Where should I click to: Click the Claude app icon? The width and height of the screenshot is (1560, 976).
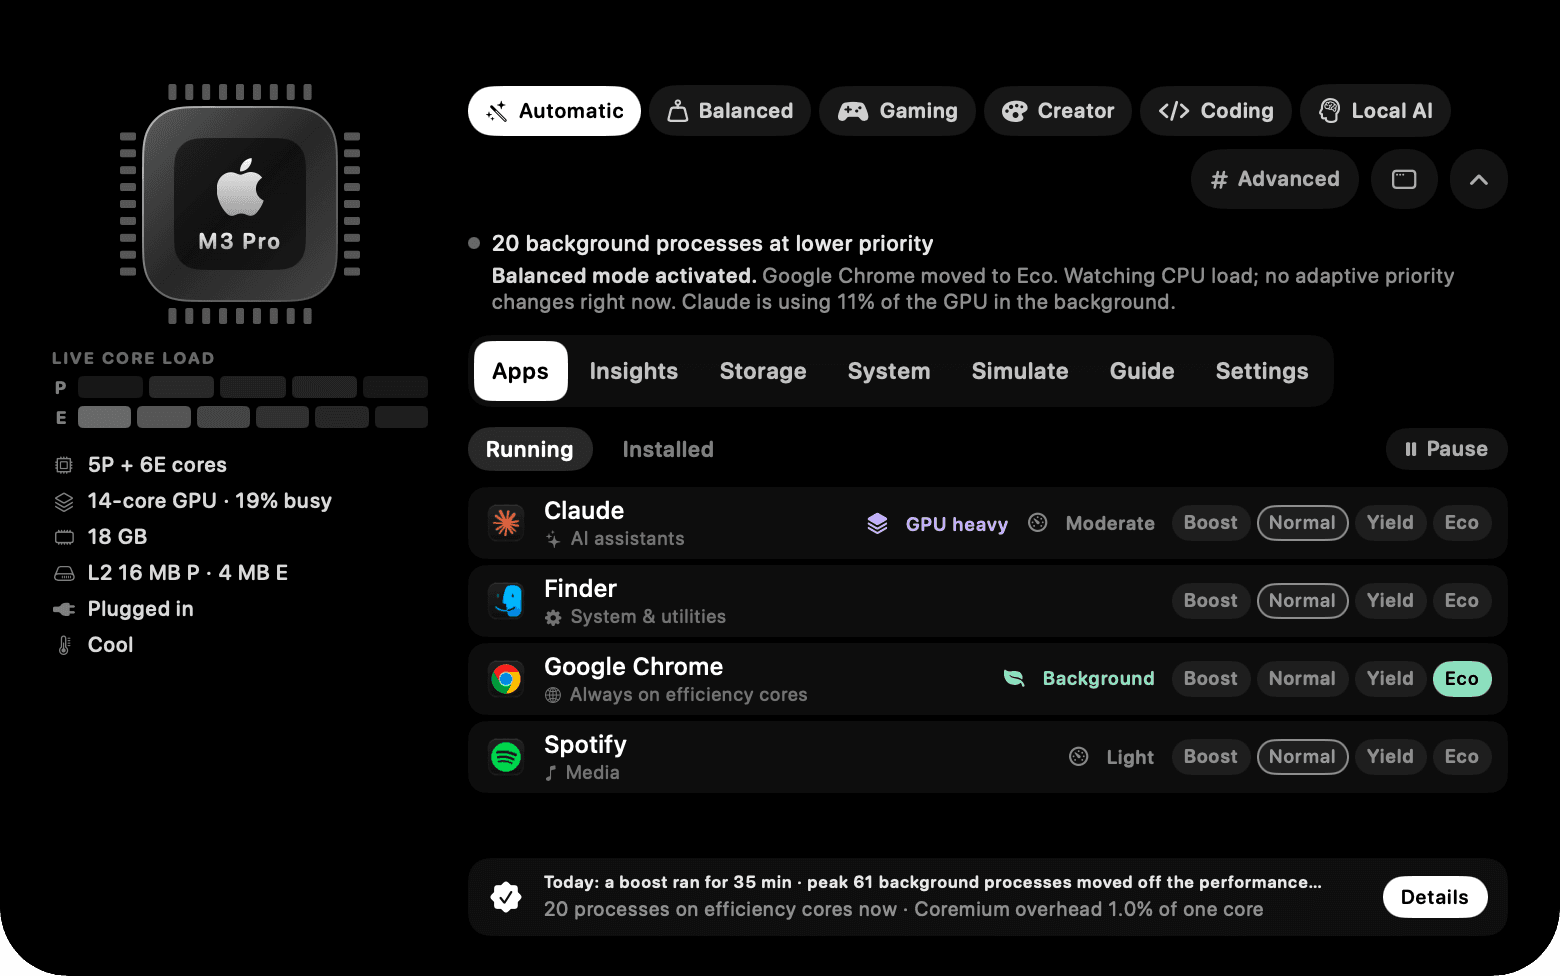click(506, 523)
